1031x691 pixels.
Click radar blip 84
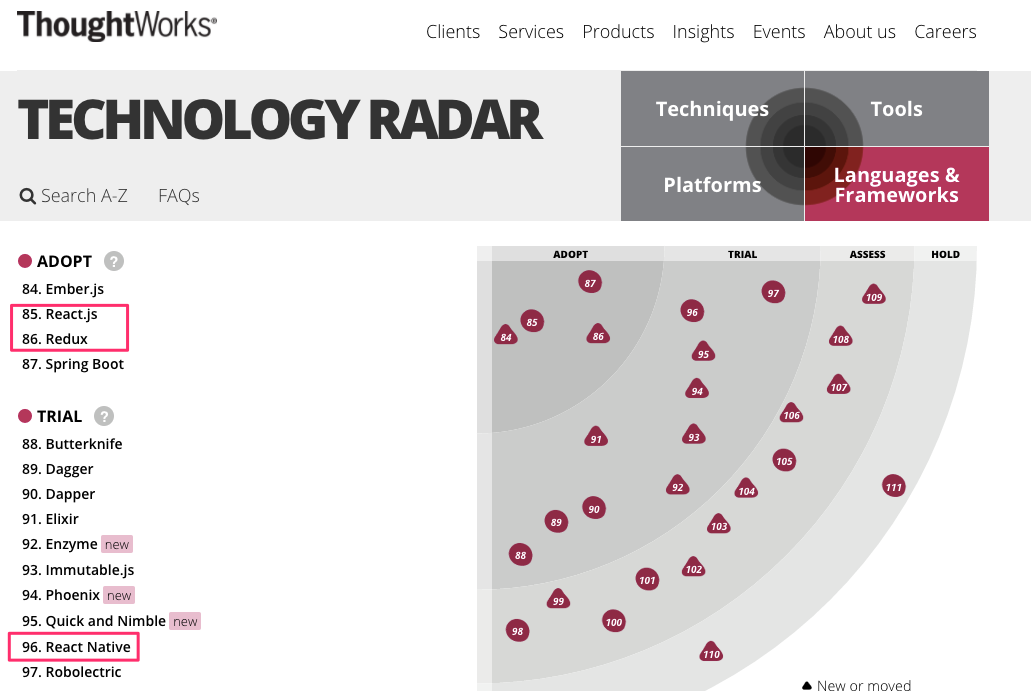pyautogui.click(x=506, y=335)
